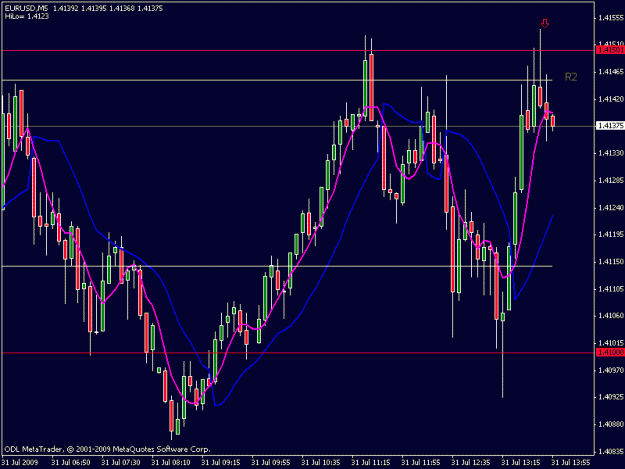This screenshot has height=469, width=625.
Task: Click the 31 Jul 12:35 time label
Action: 470,462
